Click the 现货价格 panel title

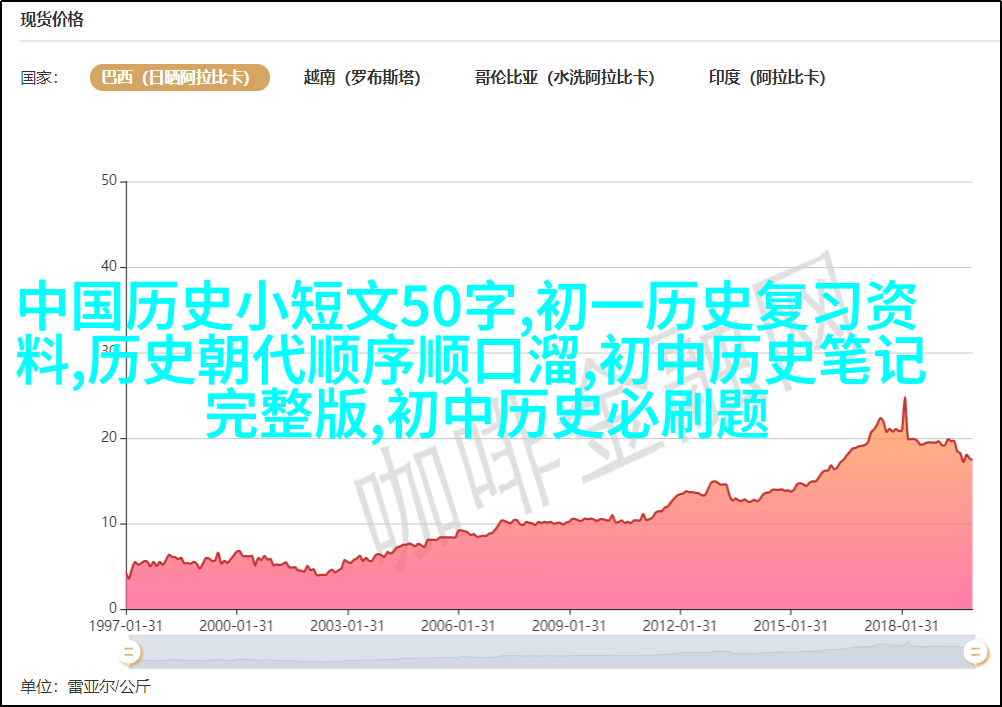tap(52, 20)
